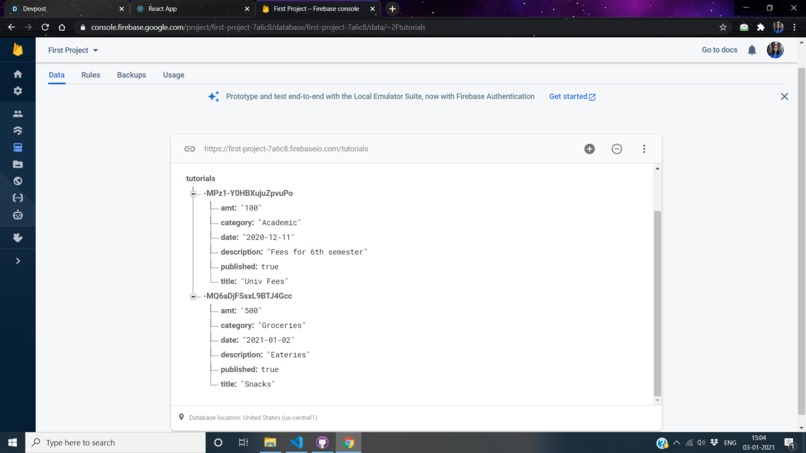Open Machine Learning robot icon in sidebar

(x=17, y=215)
